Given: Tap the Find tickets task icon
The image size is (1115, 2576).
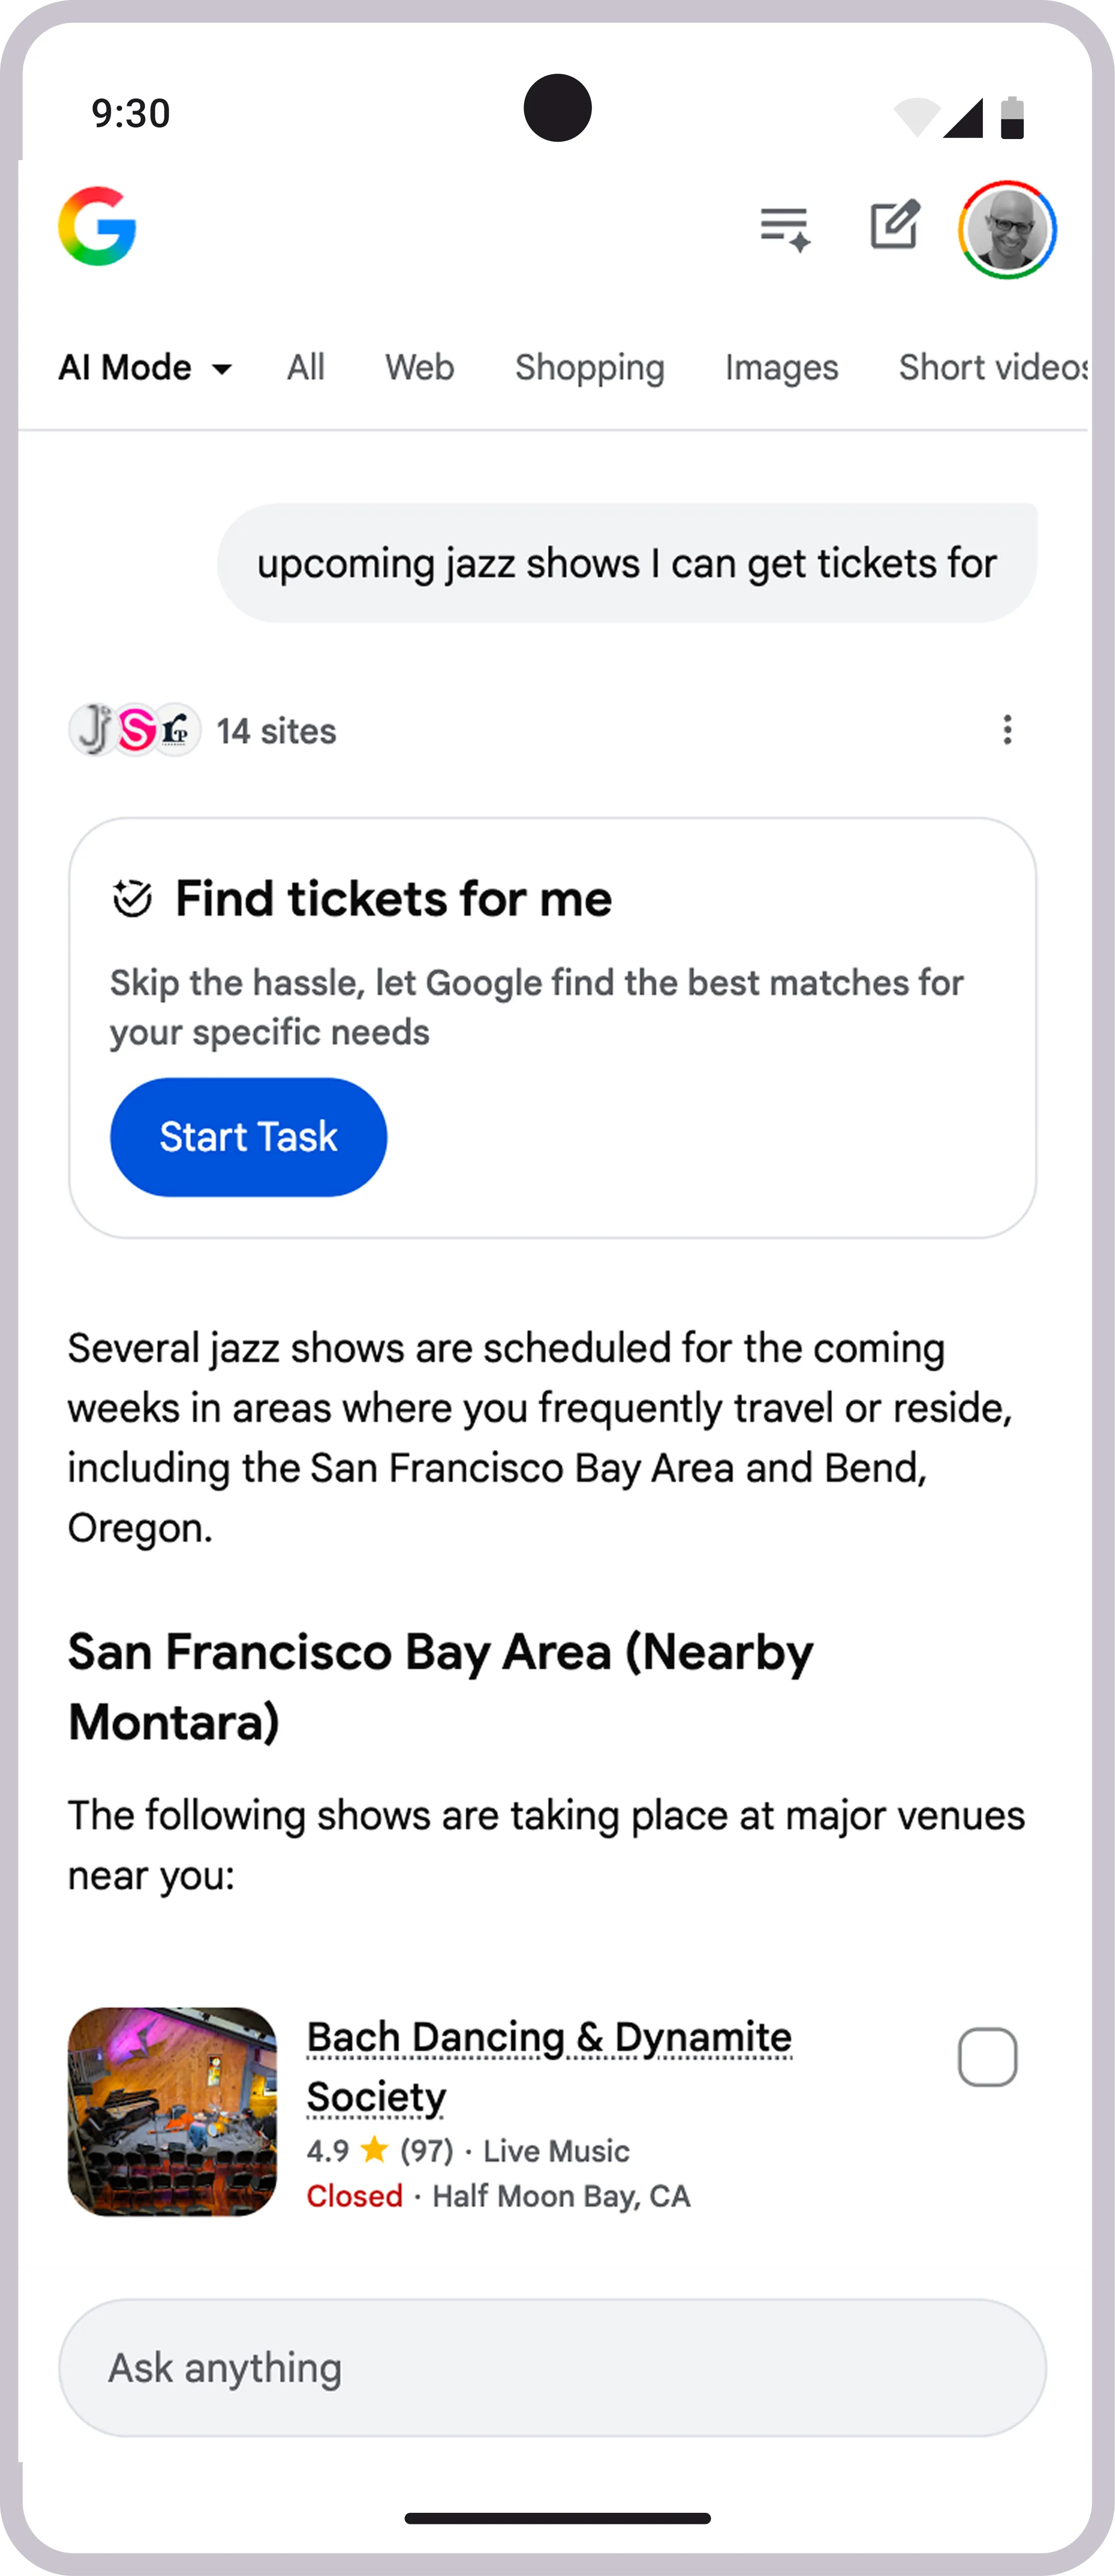Looking at the screenshot, I should [x=132, y=899].
